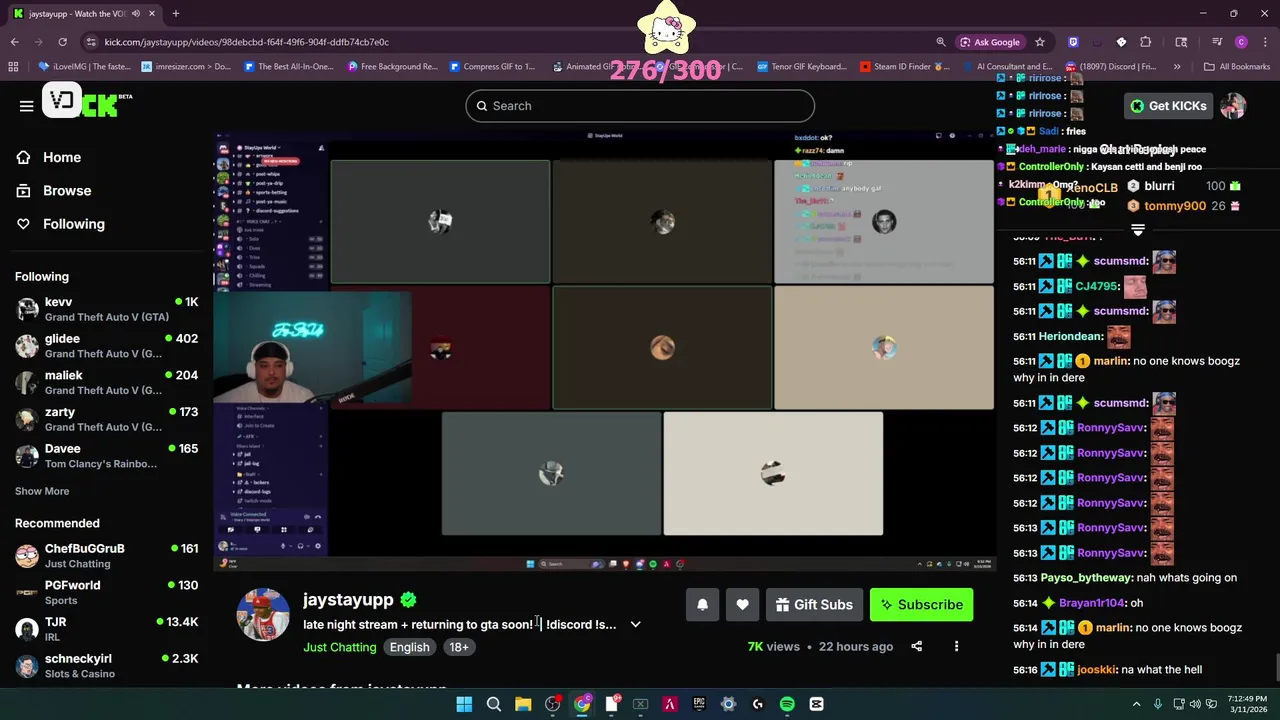Toggle notifications with the bell icon
This screenshot has height=720, width=1280.
coord(703,604)
